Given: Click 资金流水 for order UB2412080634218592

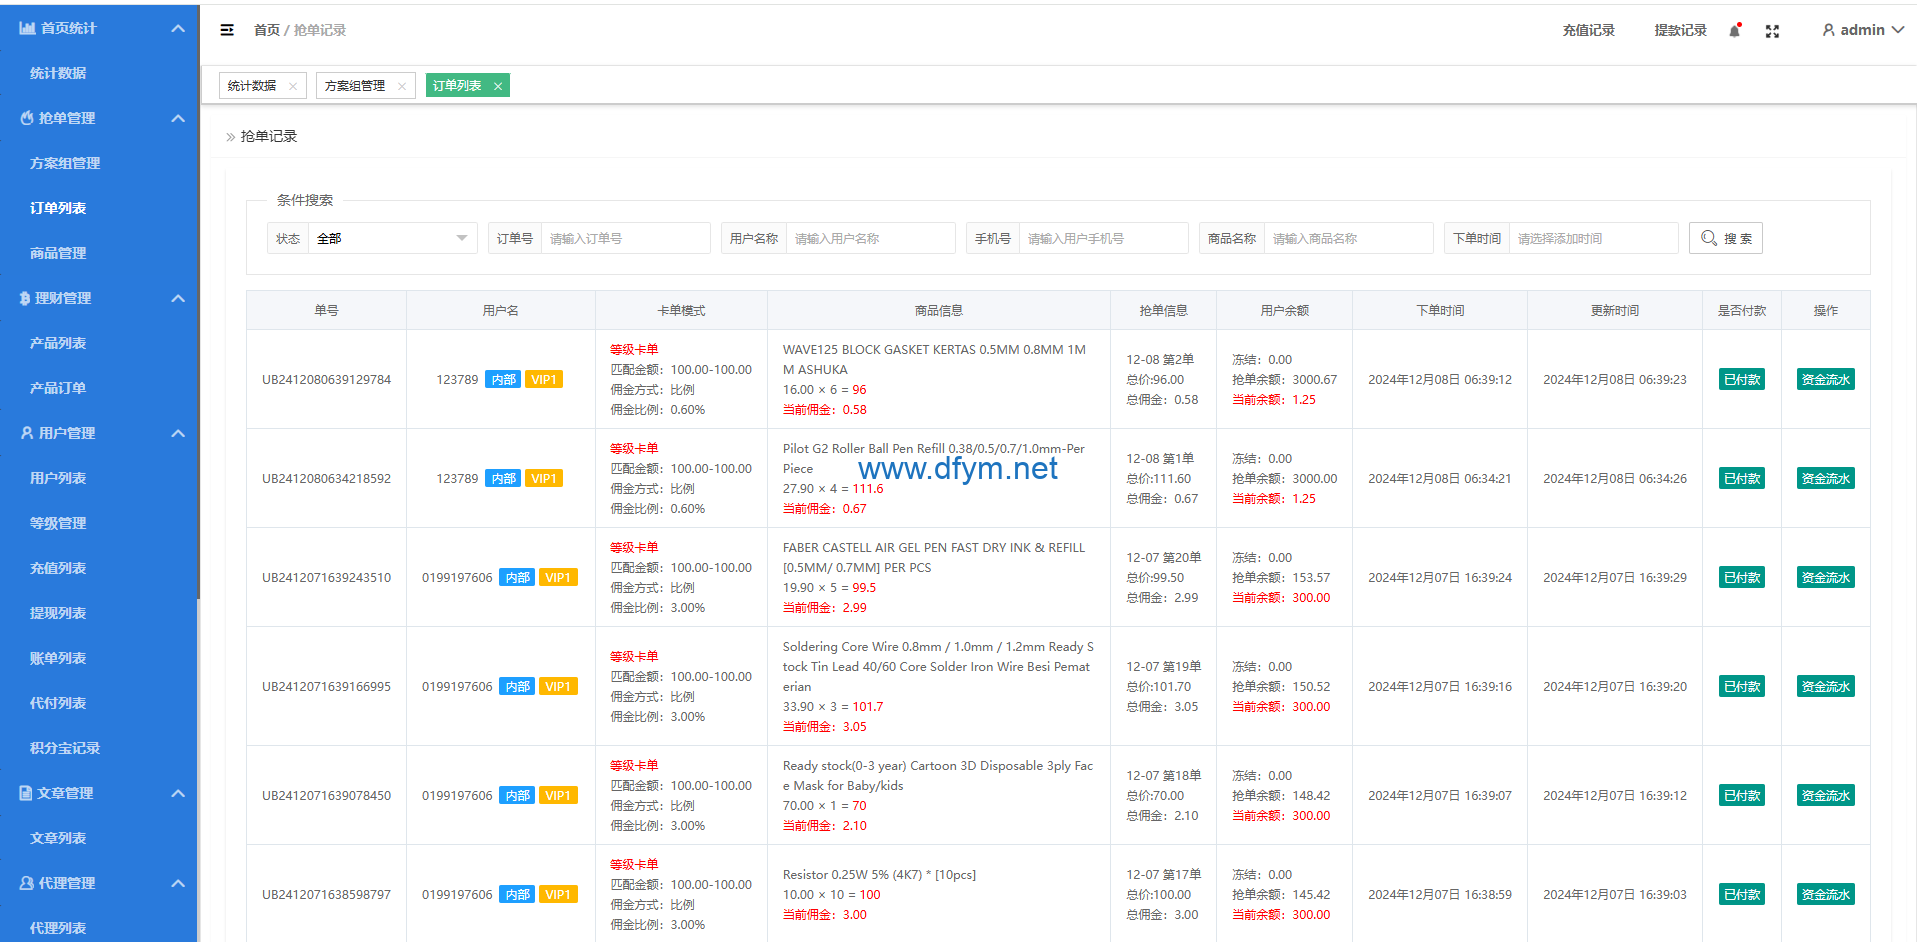Looking at the screenshot, I should click(1826, 478).
